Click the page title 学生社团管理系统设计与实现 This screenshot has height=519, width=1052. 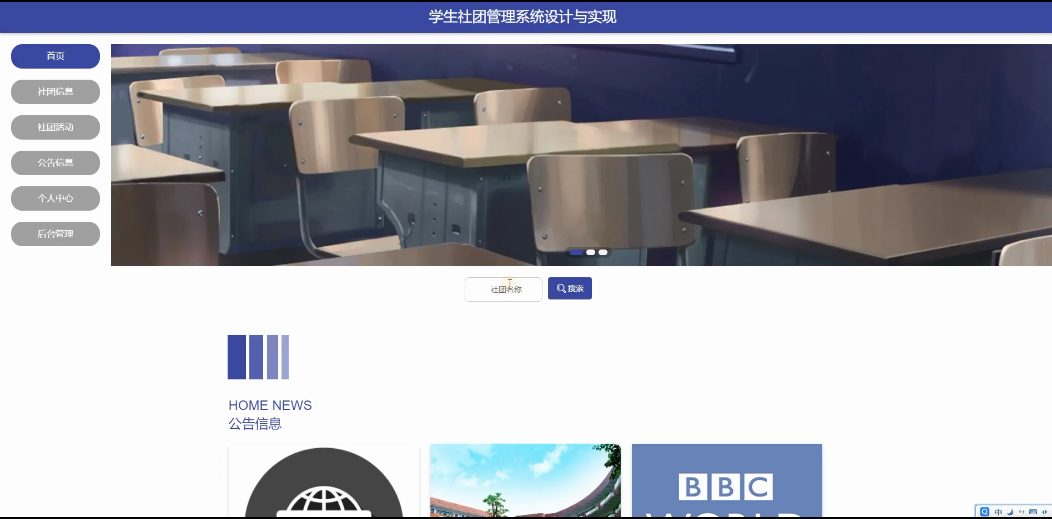[x=523, y=17]
